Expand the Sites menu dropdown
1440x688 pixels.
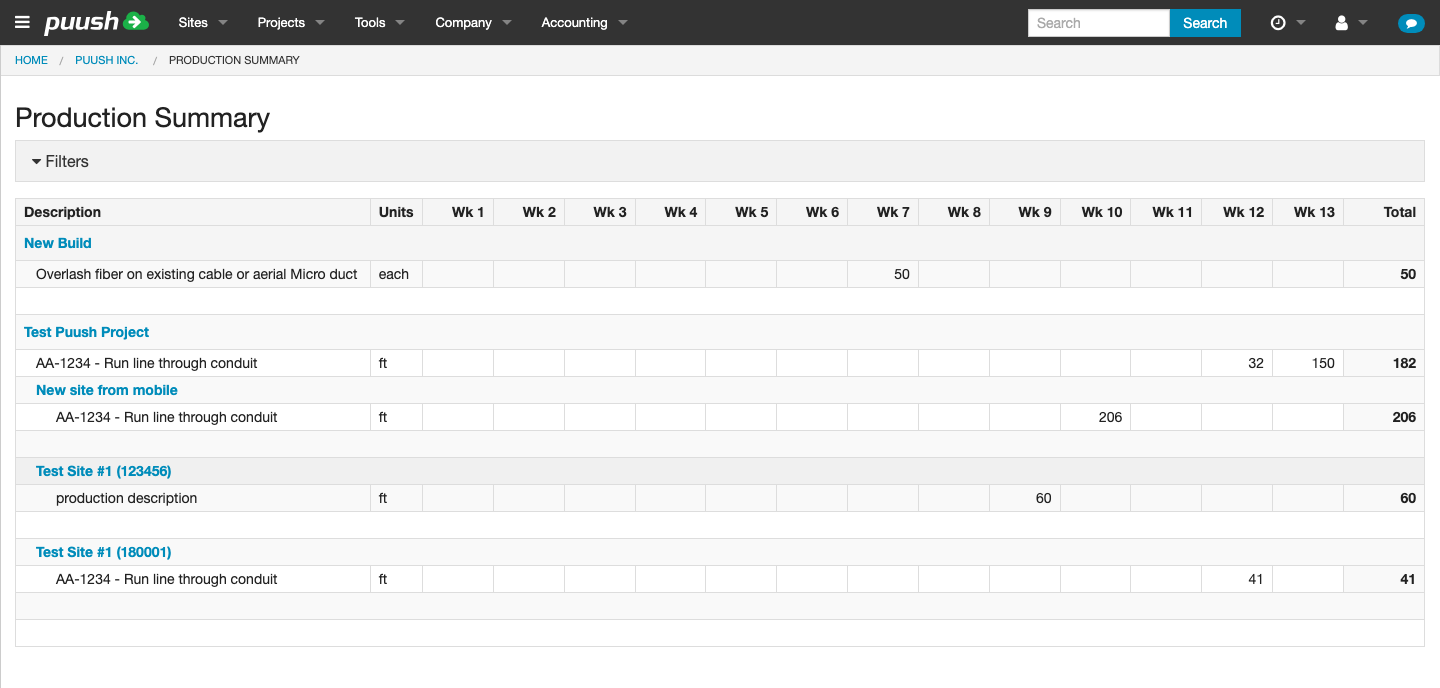195,22
